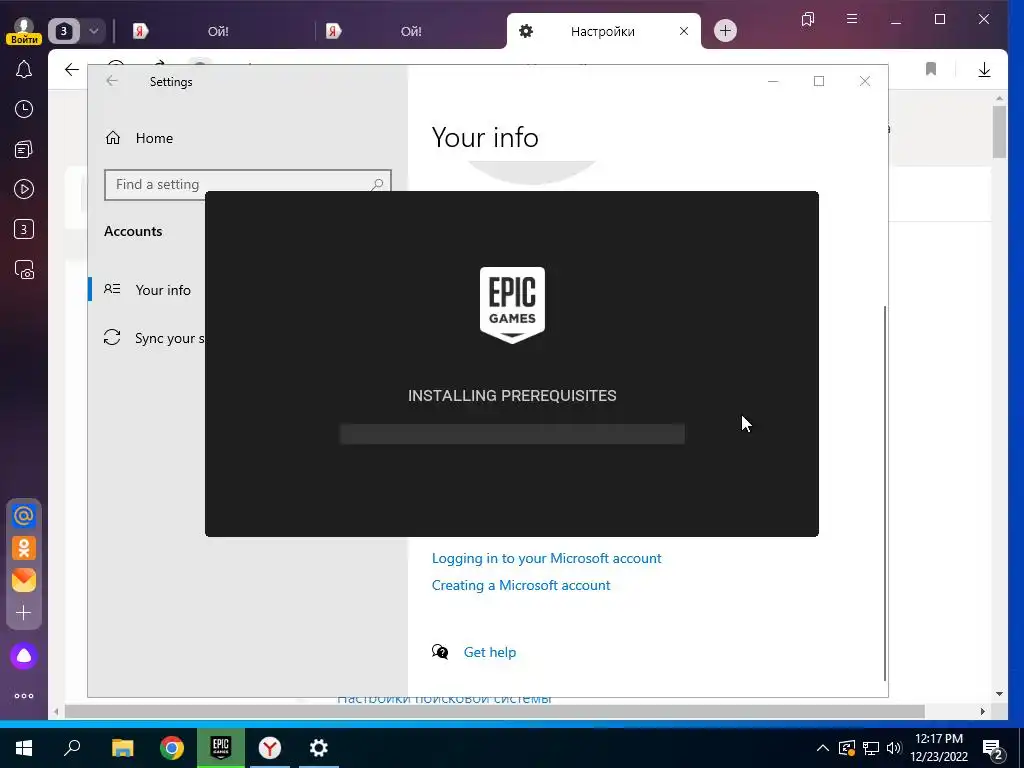Click the Get help link

tap(489, 652)
